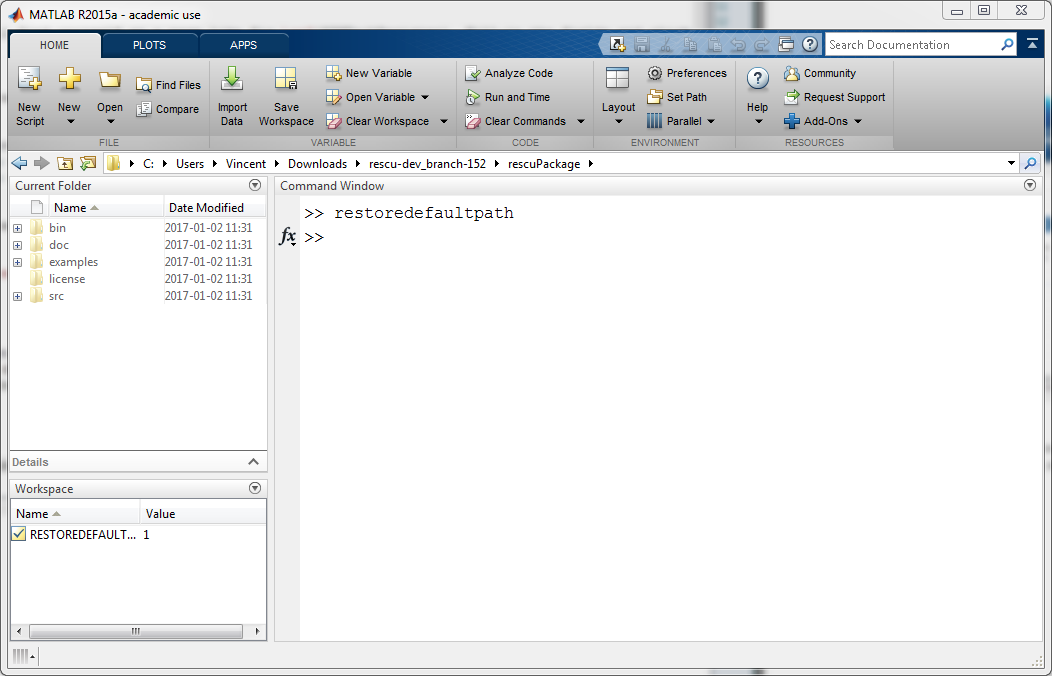Open the New dropdown arrow
Image resolution: width=1052 pixels, height=676 pixels.
(70, 122)
